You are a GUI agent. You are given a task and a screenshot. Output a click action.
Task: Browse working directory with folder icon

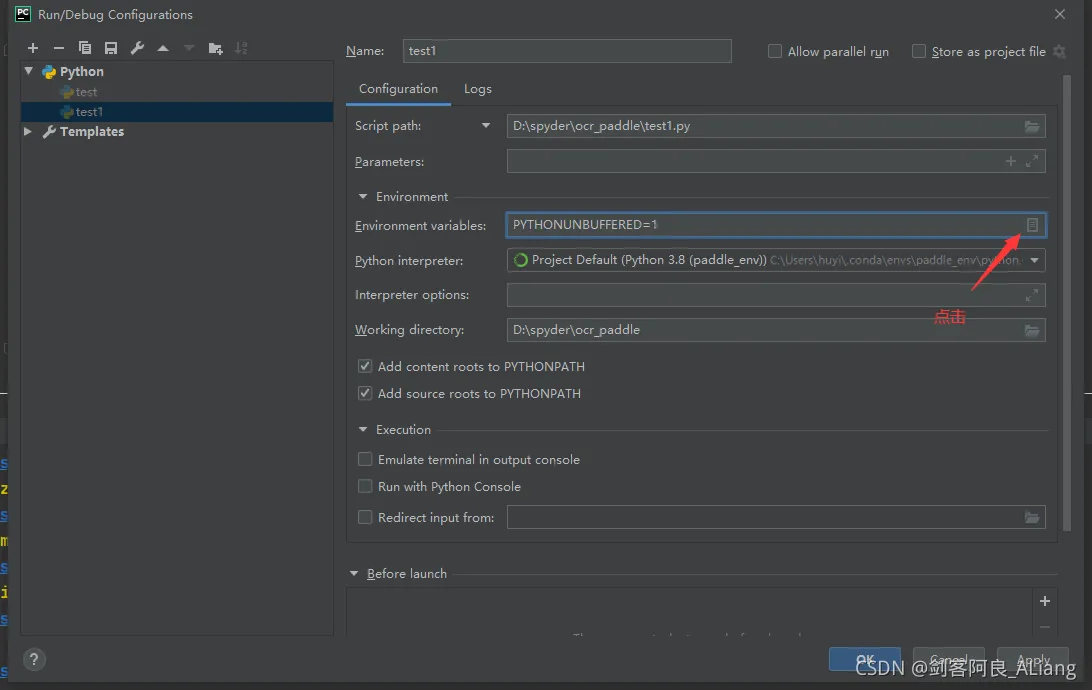1032,330
